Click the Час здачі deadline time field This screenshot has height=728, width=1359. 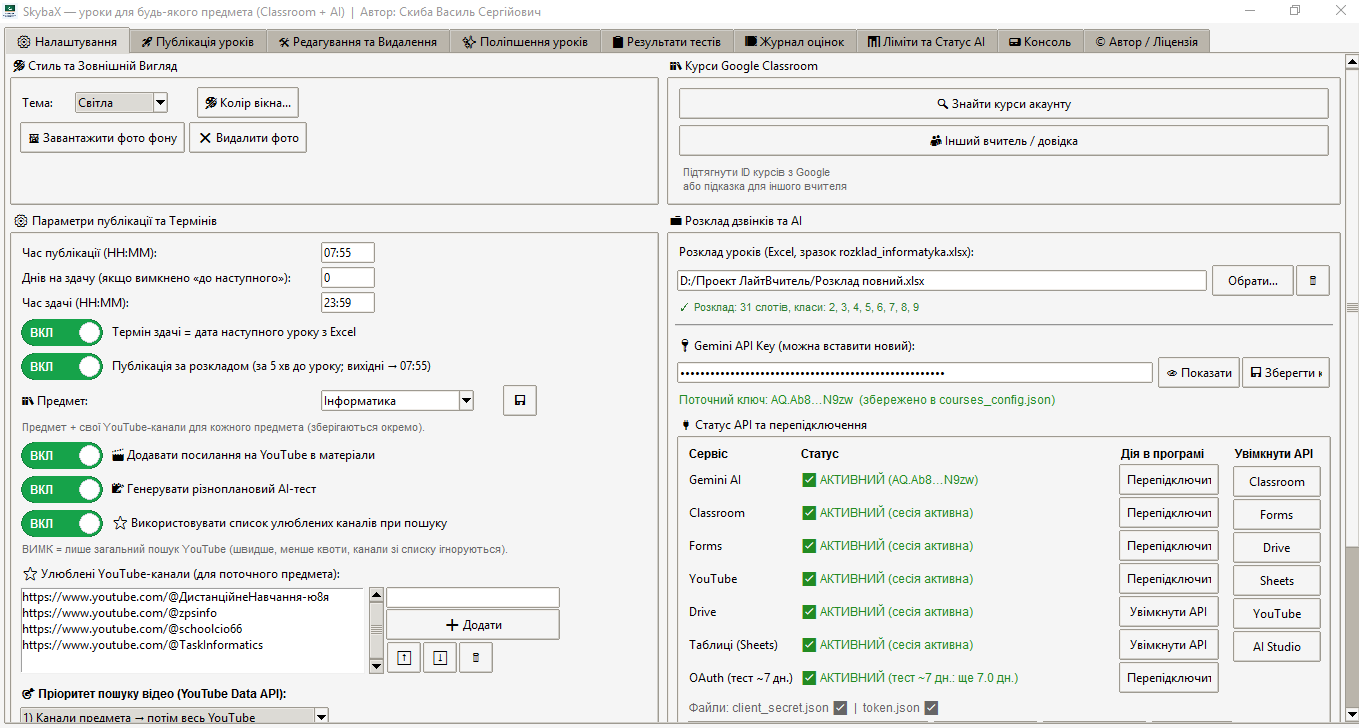(348, 303)
